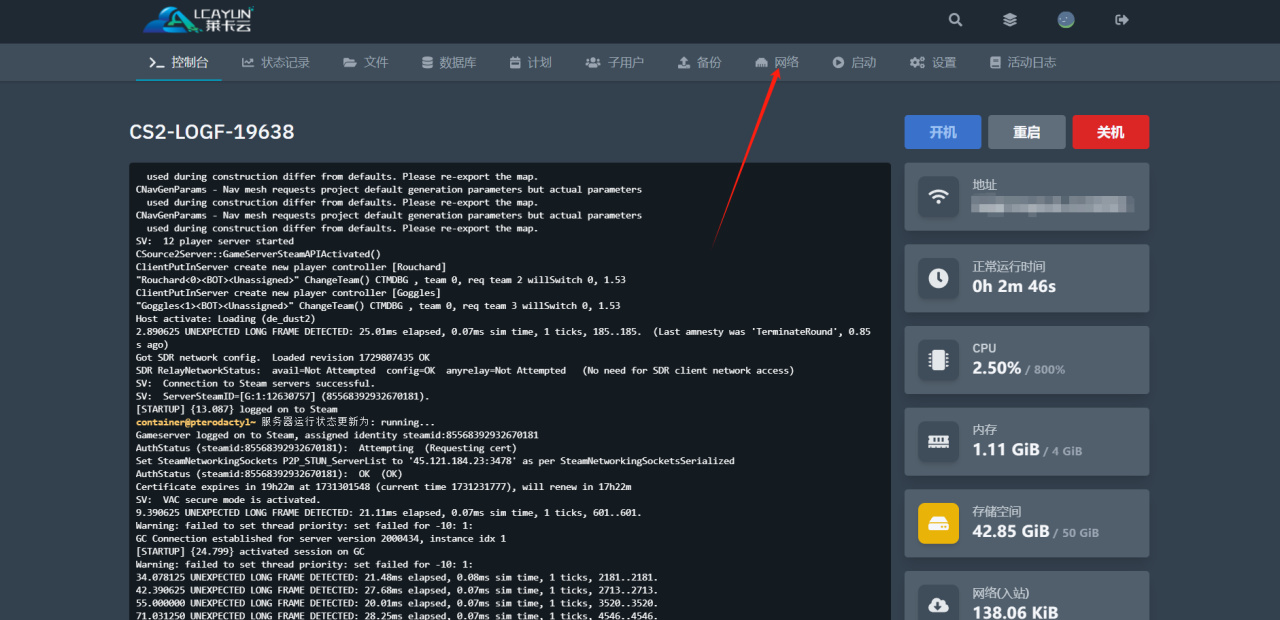1280x620 pixels.
Task: Open the 启动 startup tab
Action: pos(854,62)
